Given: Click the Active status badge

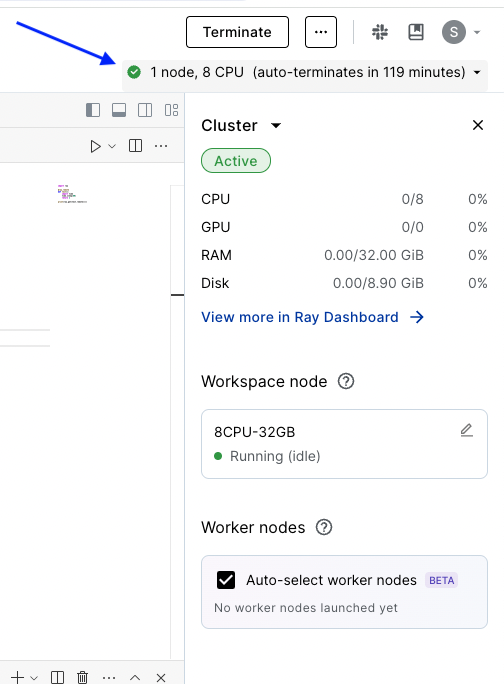Looking at the screenshot, I should [236, 161].
